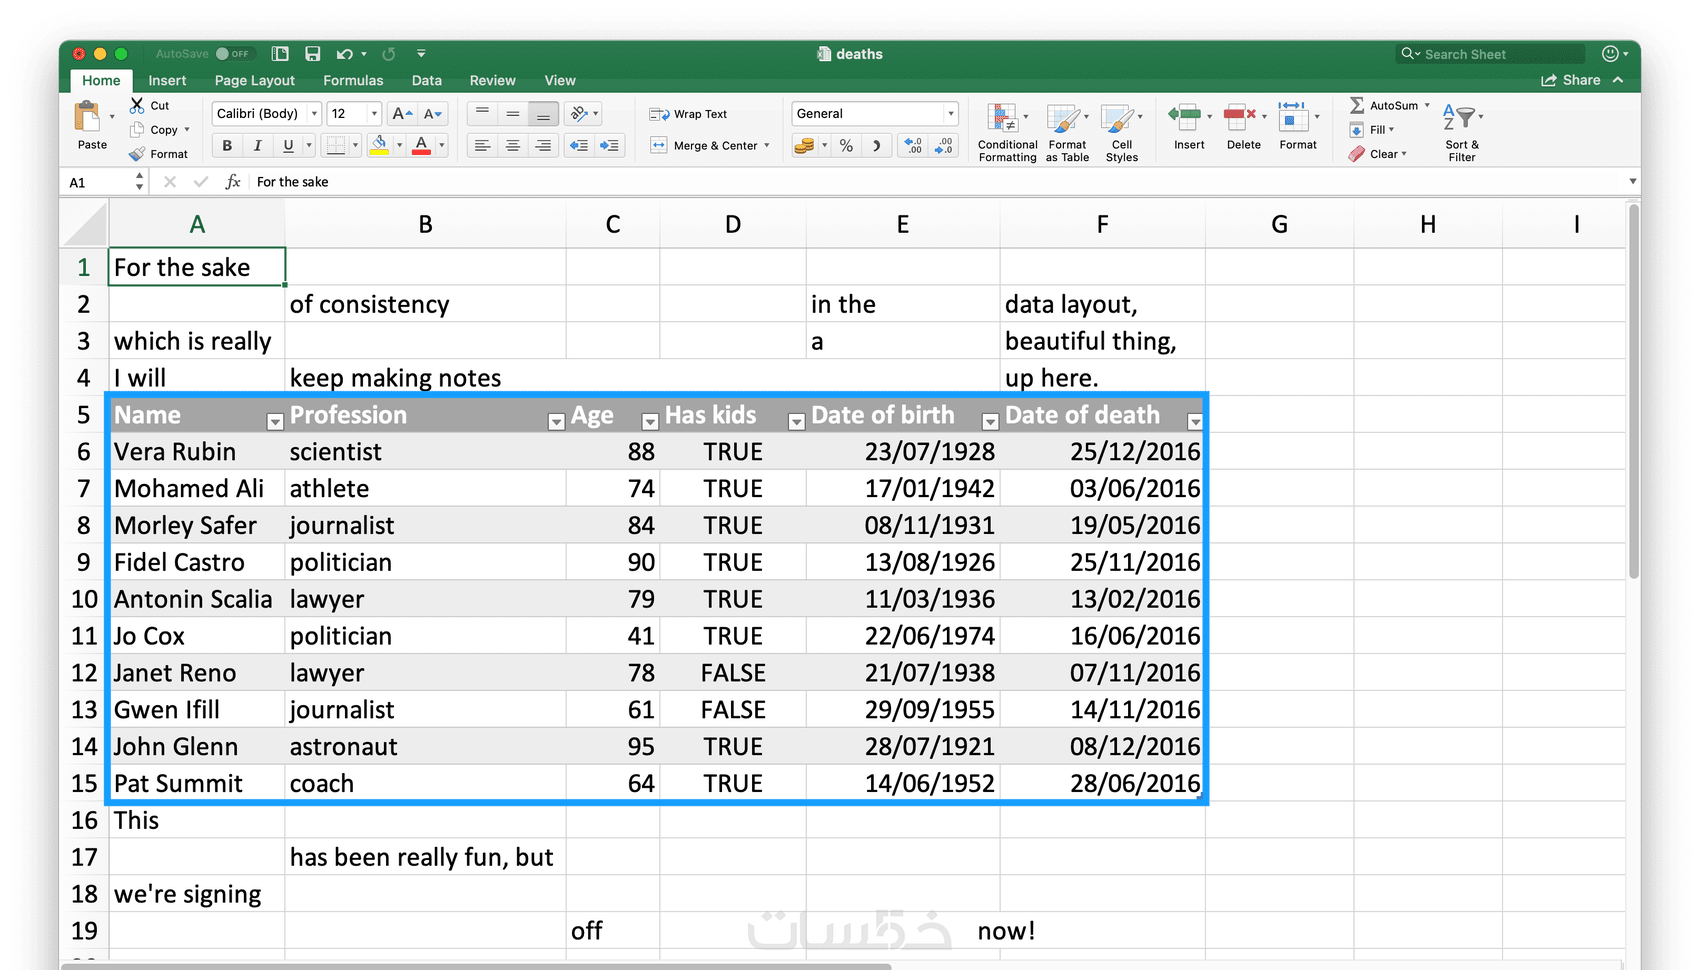The height and width of the screenshot is (970, 1700).
Task: Open the Date of death filter dropdown
Action: click(x=1195, y=422)
